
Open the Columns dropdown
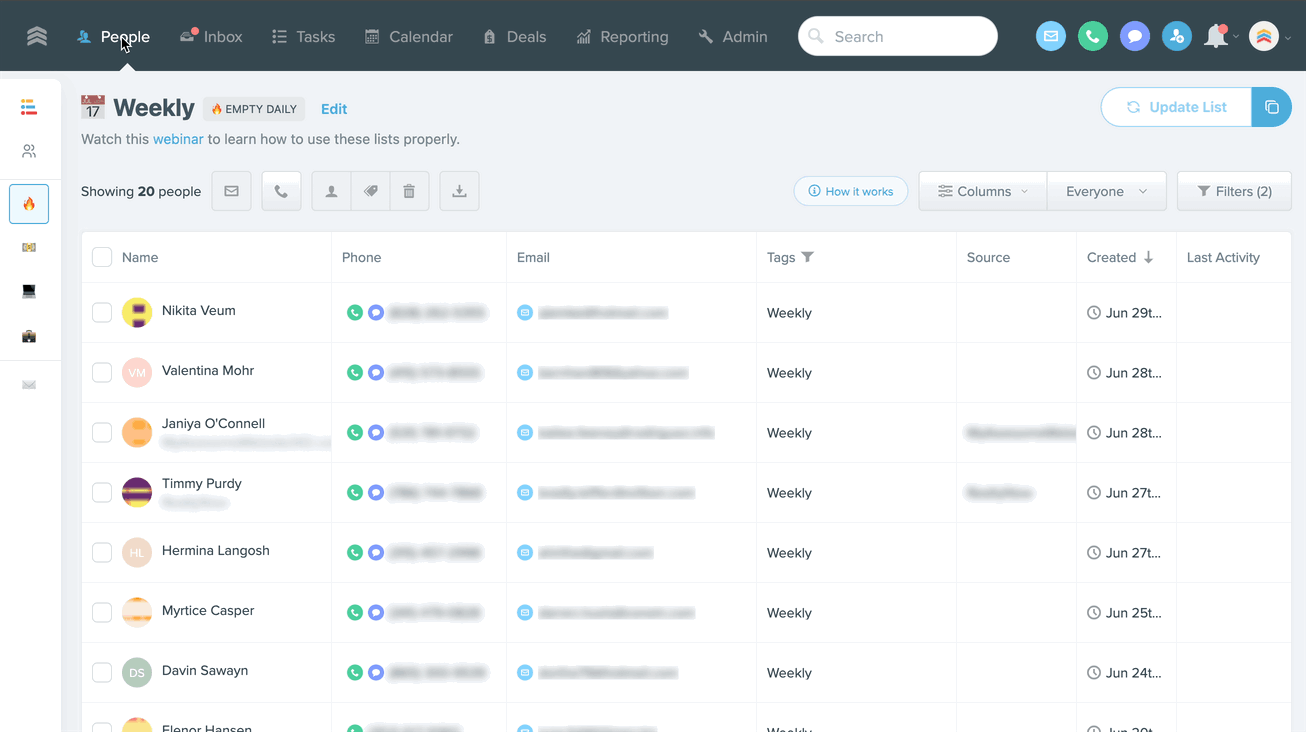pos(983,191)
